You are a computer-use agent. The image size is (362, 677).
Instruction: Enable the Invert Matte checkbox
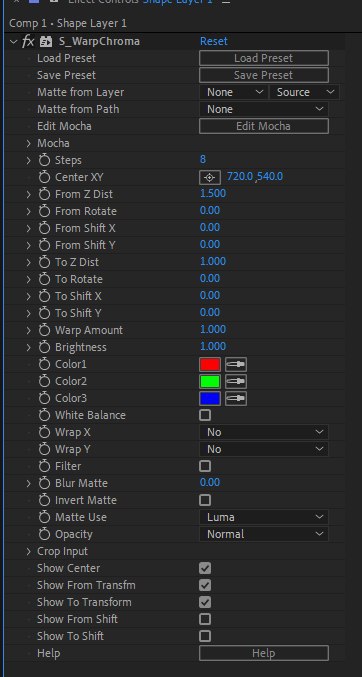(205, 500)
